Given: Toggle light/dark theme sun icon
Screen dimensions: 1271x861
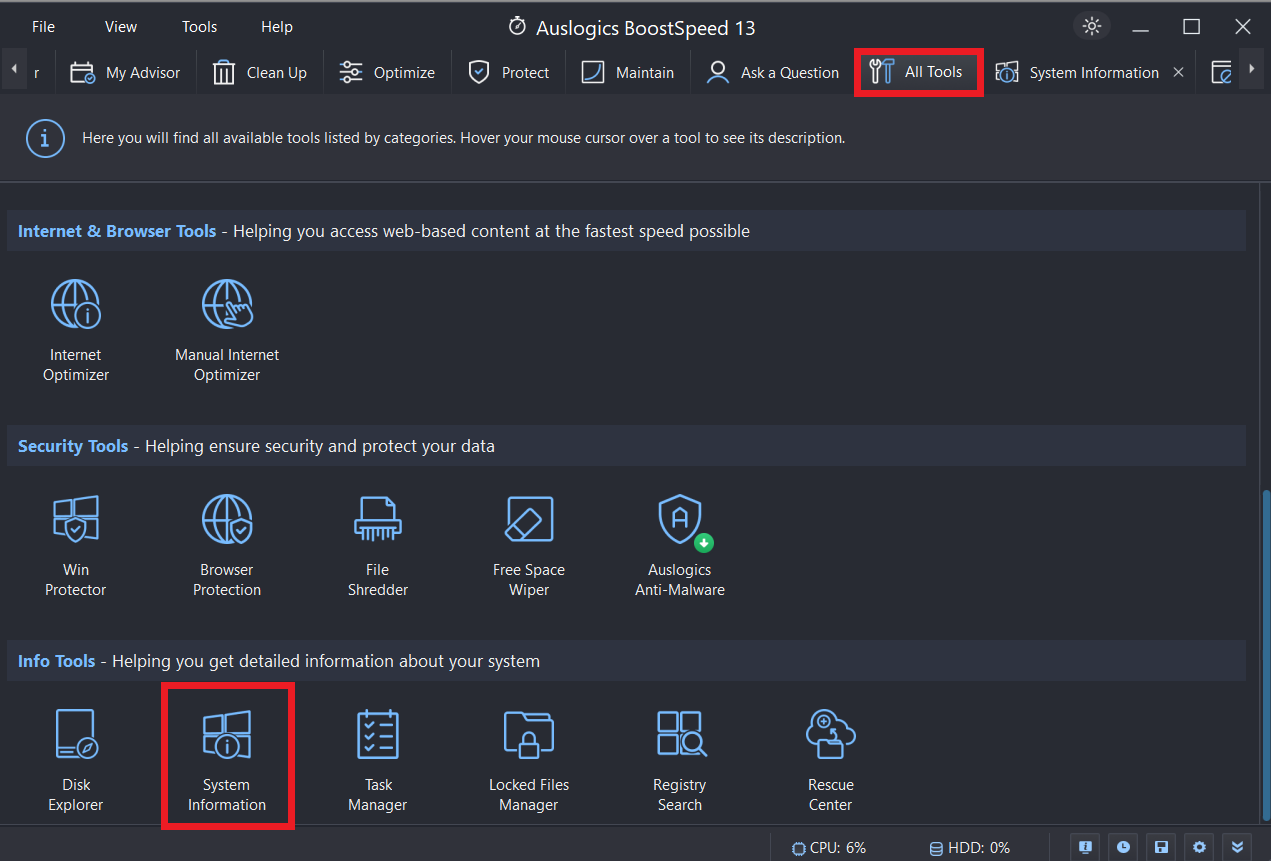Looking at the screenshot, I should [x=1092, y=26].
